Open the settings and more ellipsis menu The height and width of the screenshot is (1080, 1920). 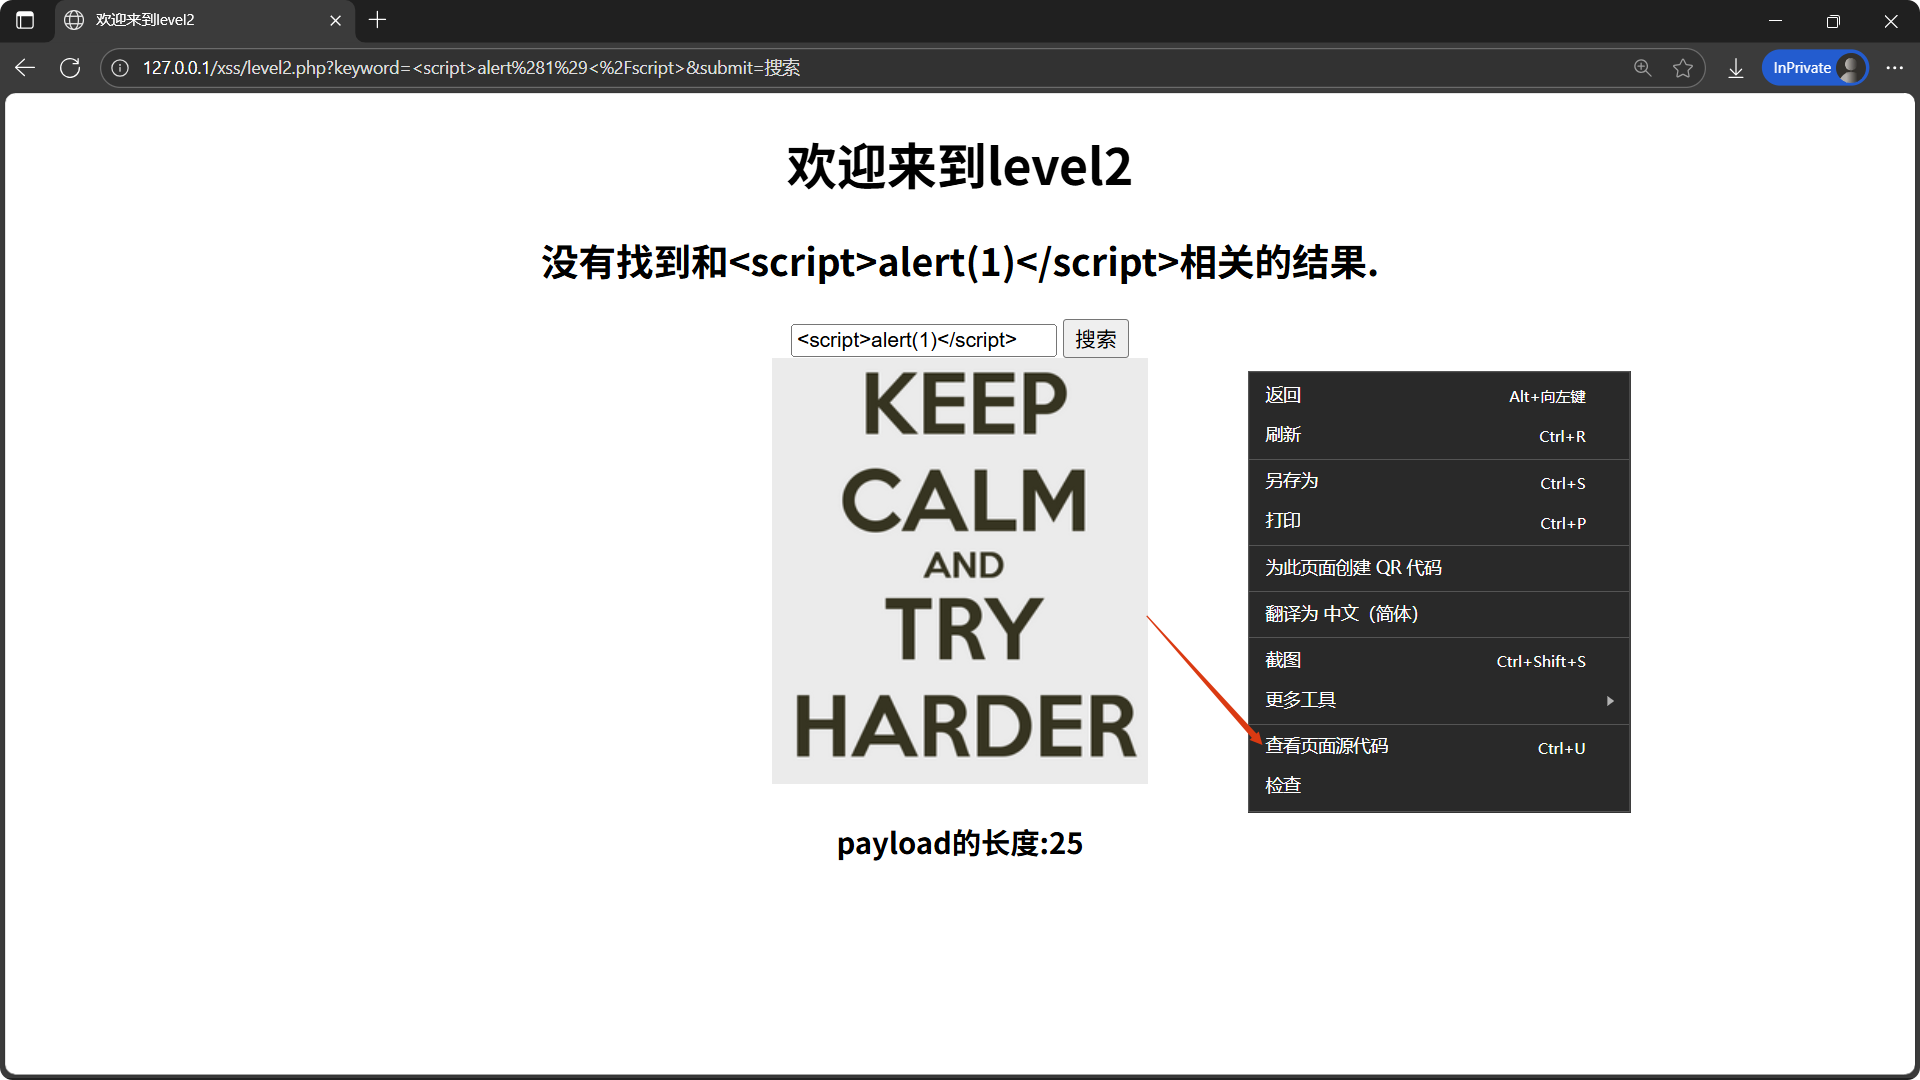pos(1894,68)
